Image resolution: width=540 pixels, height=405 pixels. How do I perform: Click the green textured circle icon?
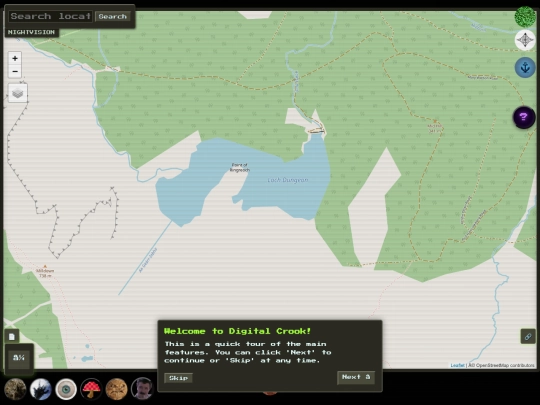pos(525,16)
